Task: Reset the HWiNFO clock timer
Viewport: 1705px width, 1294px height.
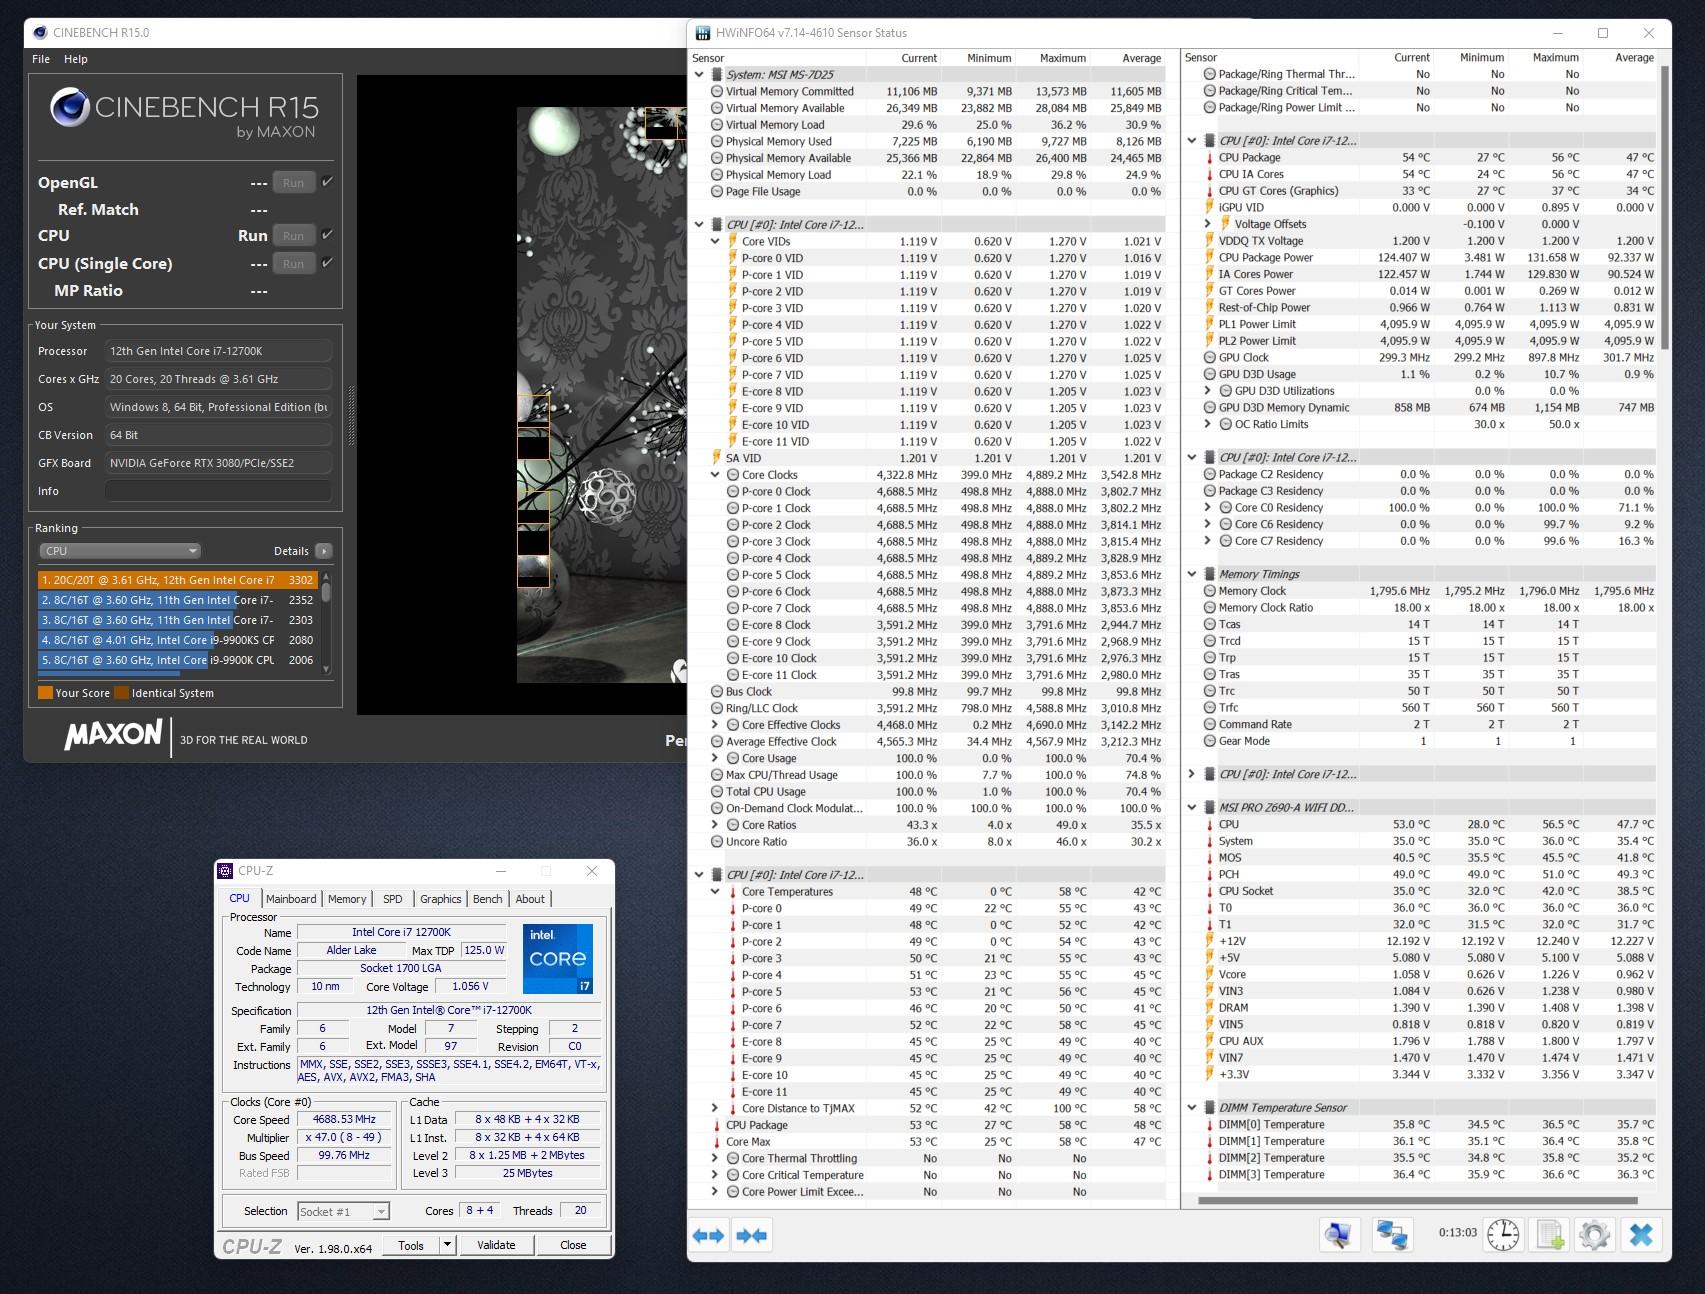Action: click(1502, 1235)
